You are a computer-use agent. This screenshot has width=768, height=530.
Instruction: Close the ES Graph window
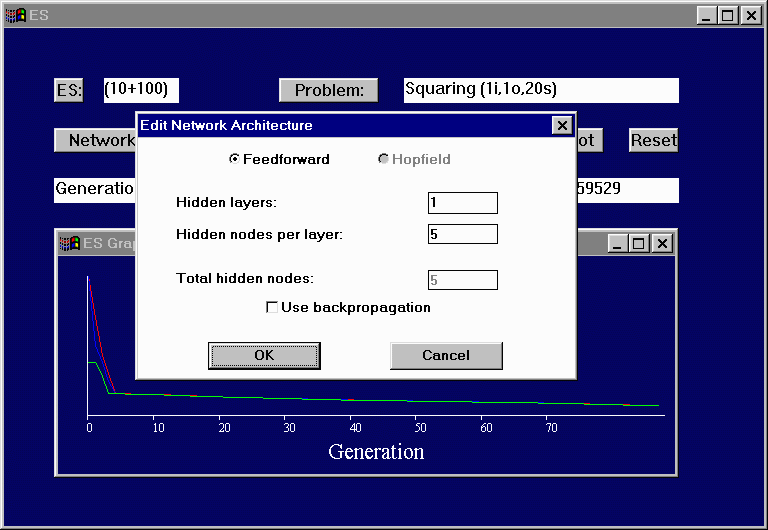pyautogui.click(x=661, y=243)
